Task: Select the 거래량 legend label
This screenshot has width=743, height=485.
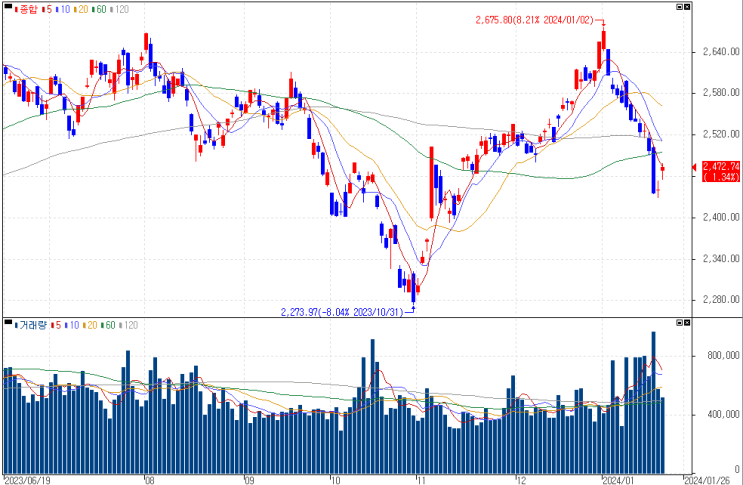Action: point(31,325)
